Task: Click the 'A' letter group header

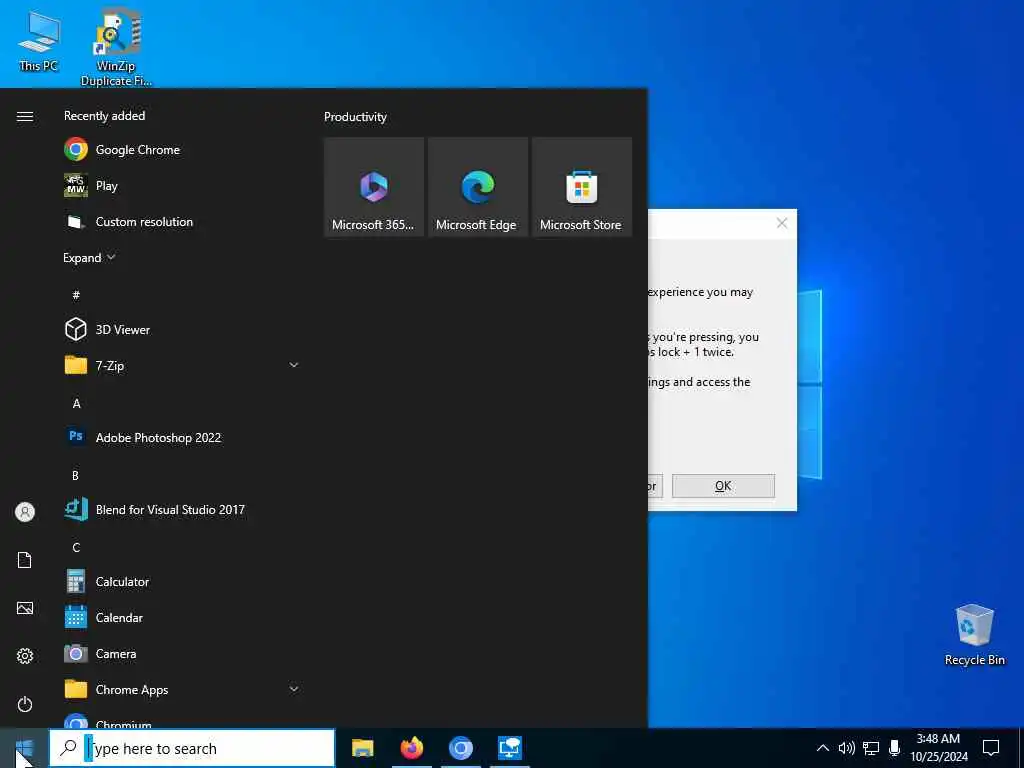Action: click(x=76, y=404)
